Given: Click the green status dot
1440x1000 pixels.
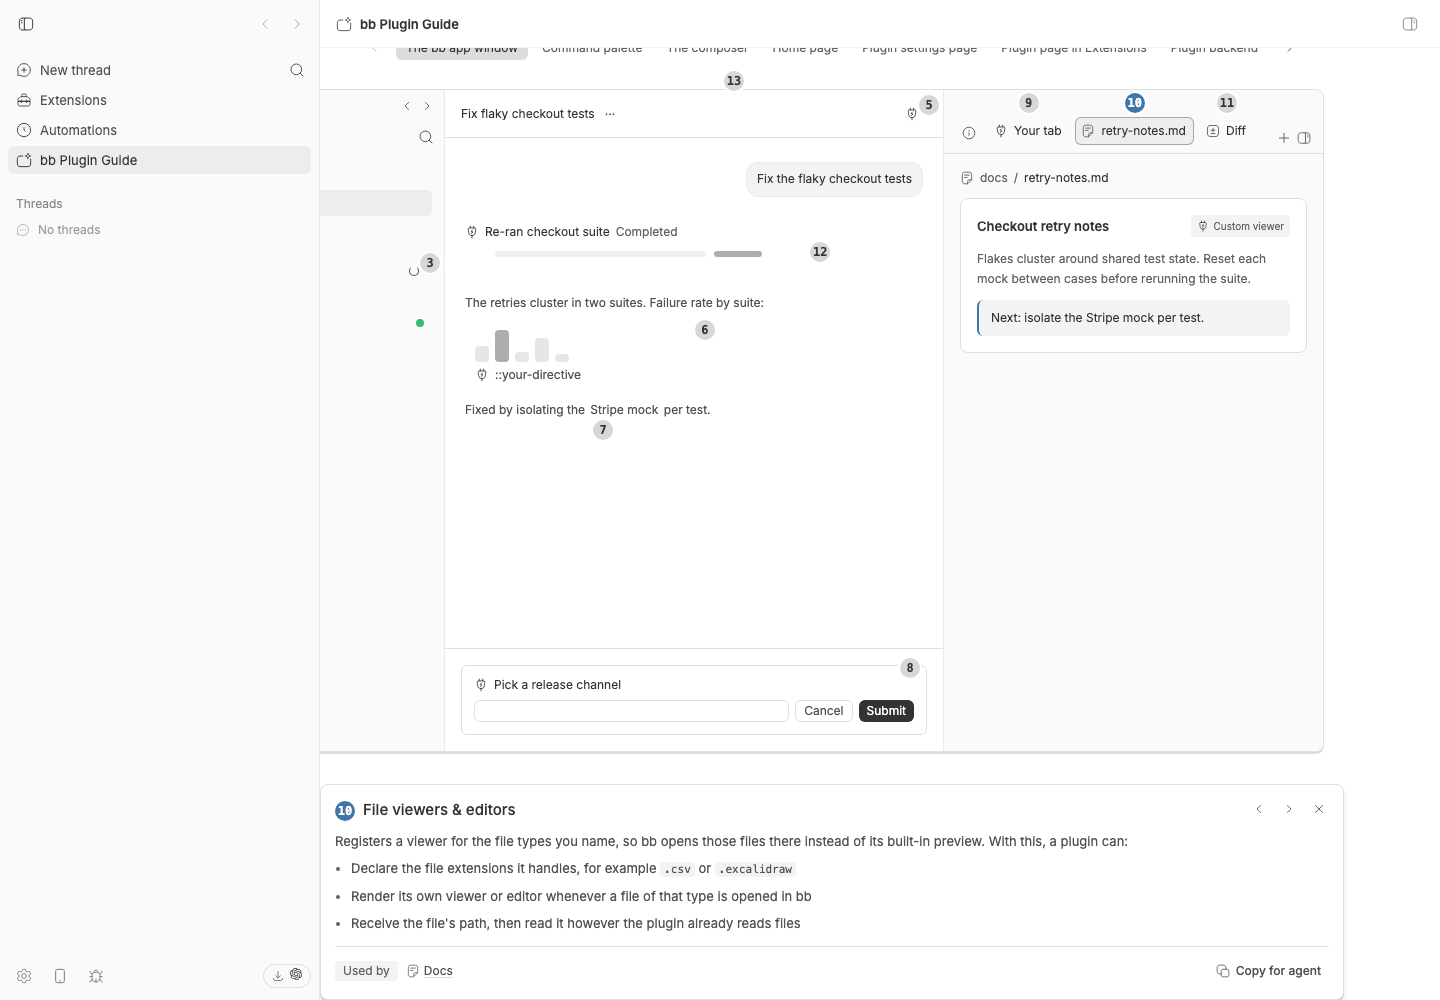Looking at the screenshot, I should [420, 323].
